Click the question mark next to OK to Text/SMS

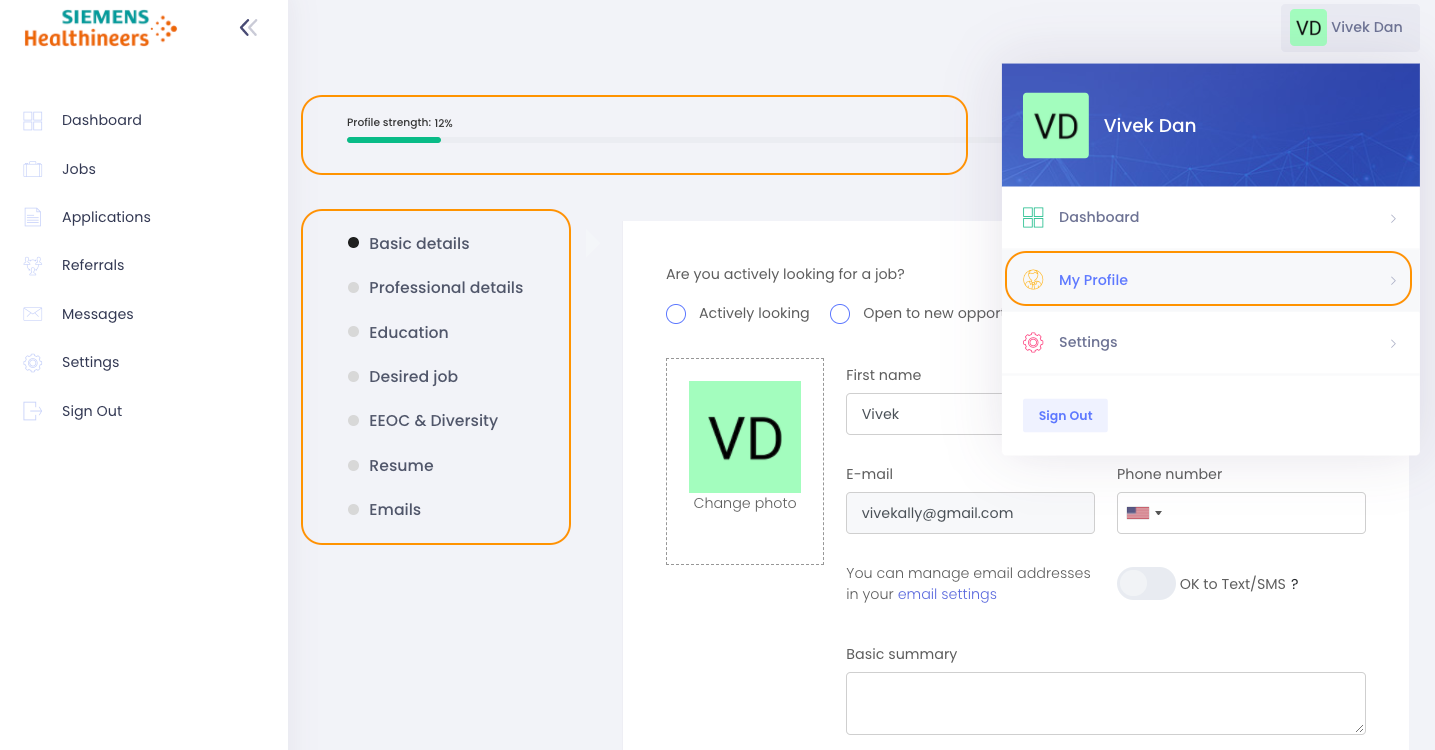pyautogui.click(x=1294, y=584)
